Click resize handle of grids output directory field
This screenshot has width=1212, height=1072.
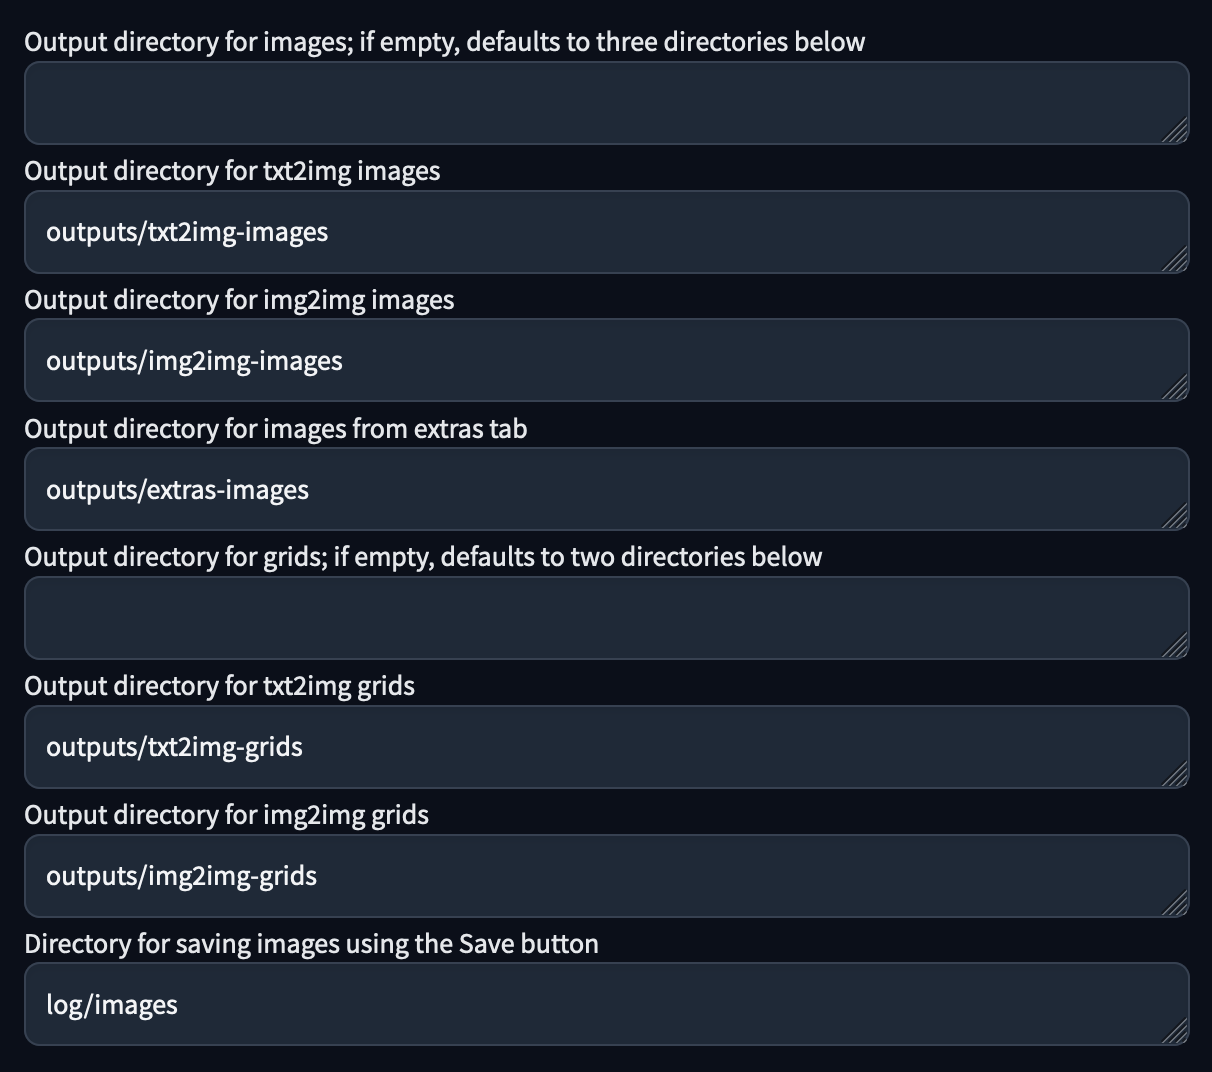1176,646
